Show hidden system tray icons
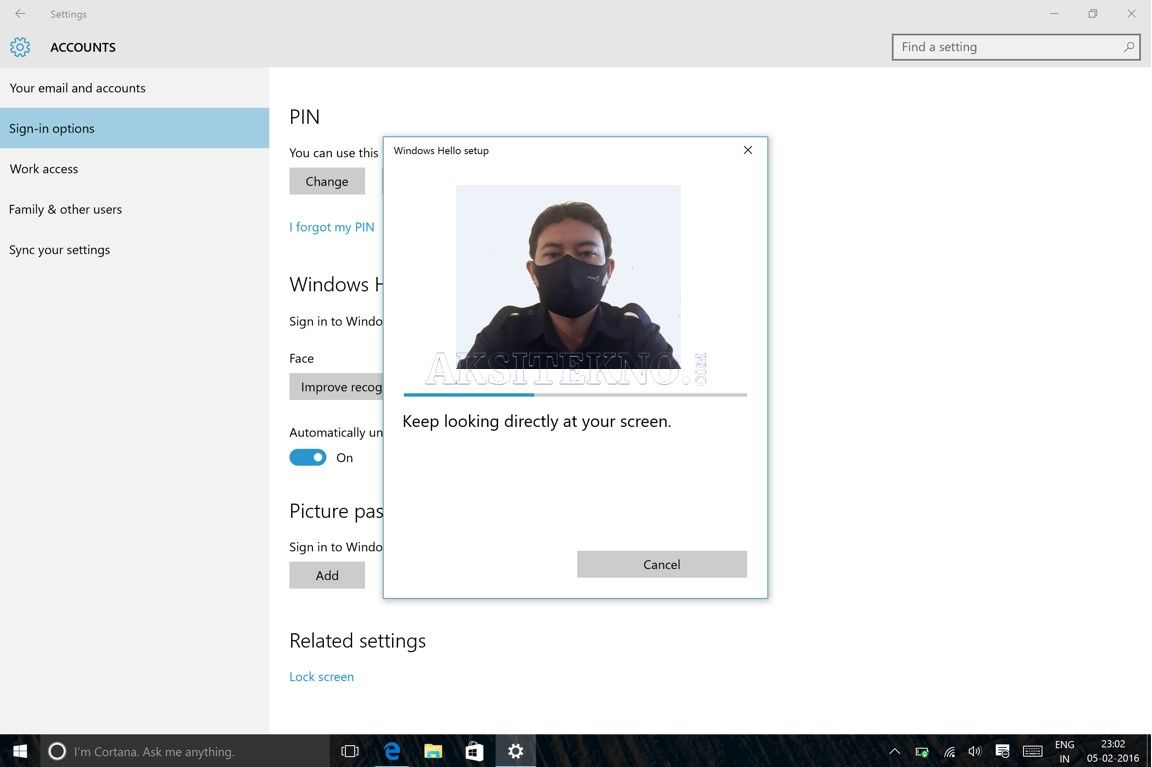The height and width of the screenshot is (767, 1152). tap(894, 751)
